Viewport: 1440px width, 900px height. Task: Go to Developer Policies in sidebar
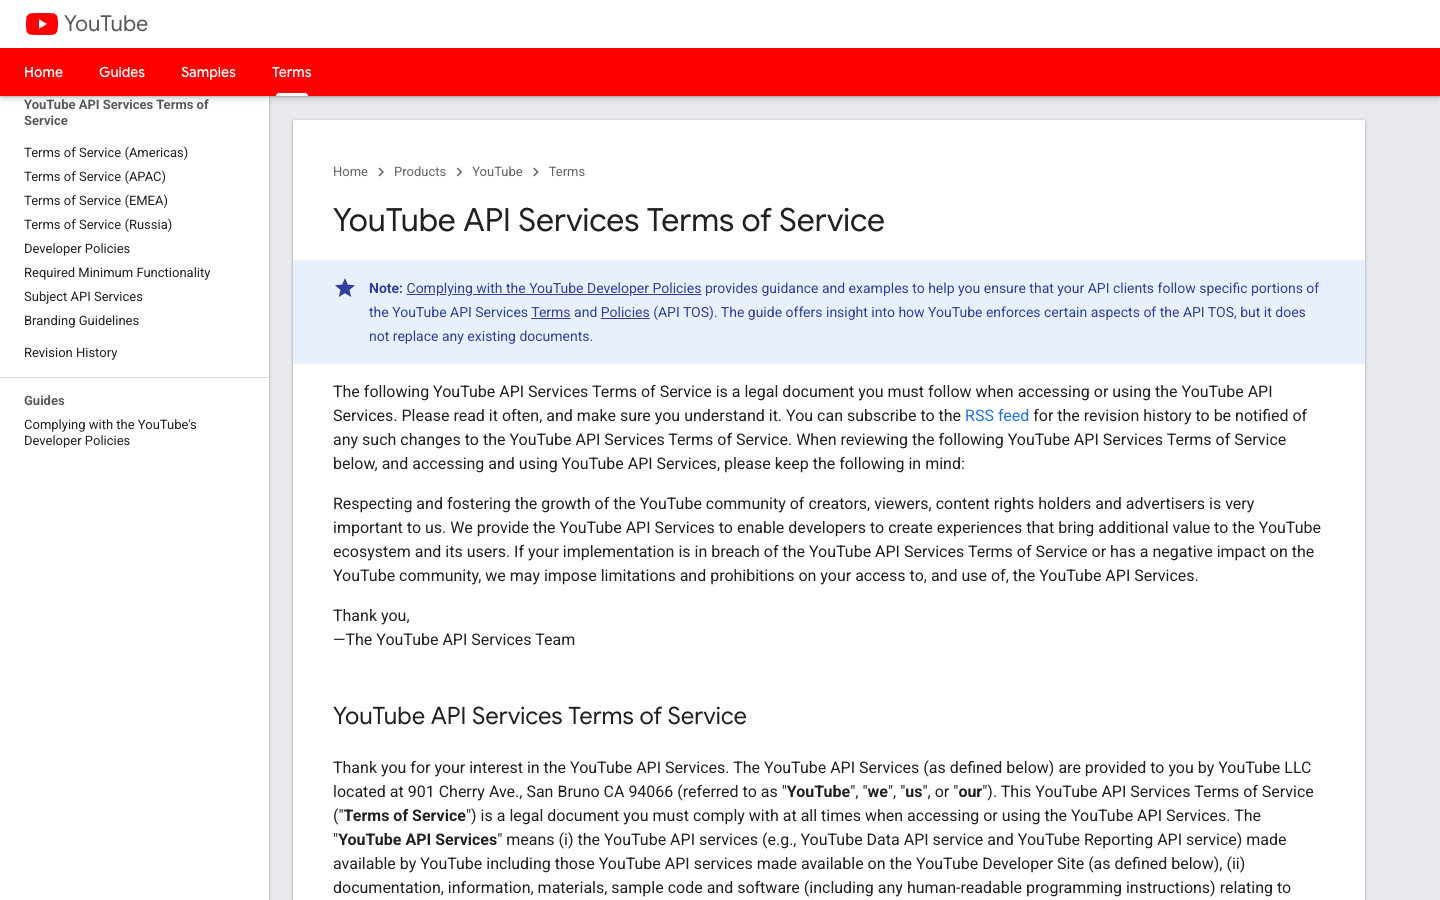77,248
